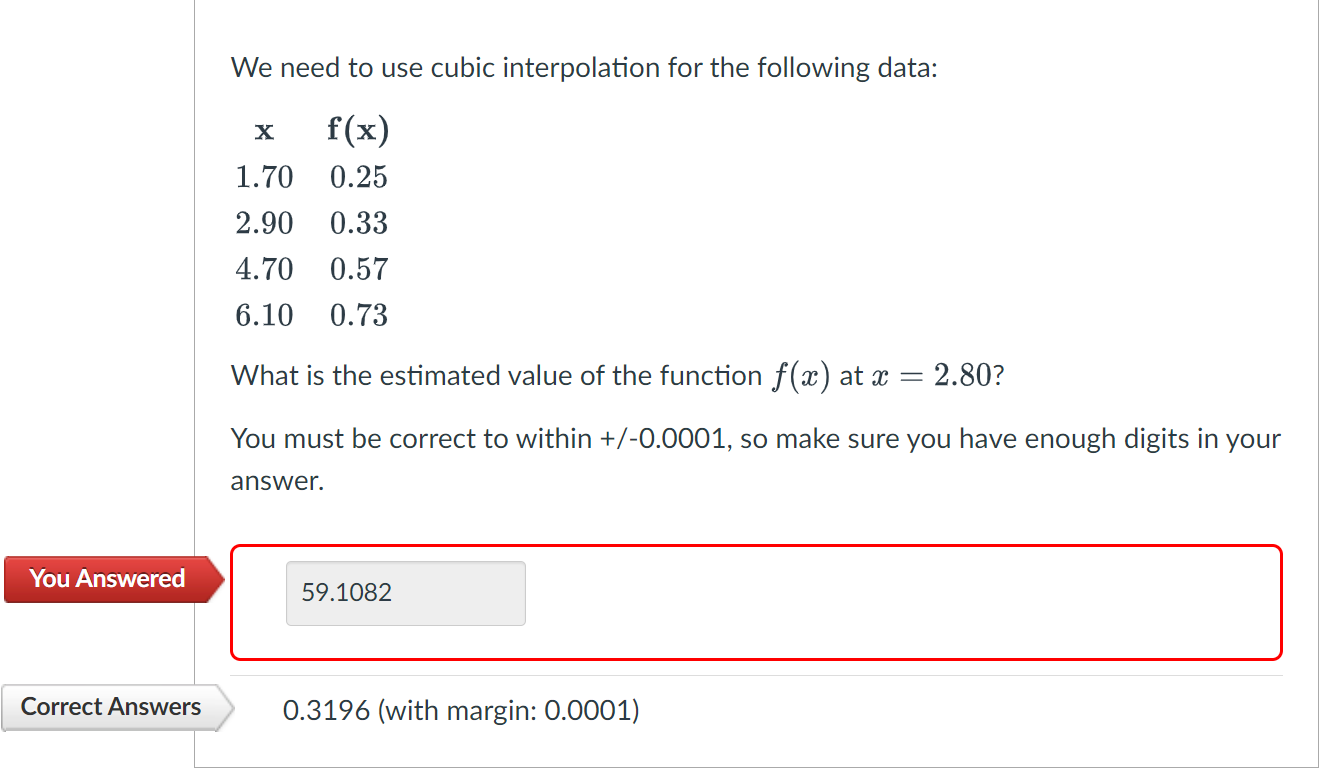Screen dimensions: 1319x772
Task: Click the red You Answered label
Action: [110, 579]
